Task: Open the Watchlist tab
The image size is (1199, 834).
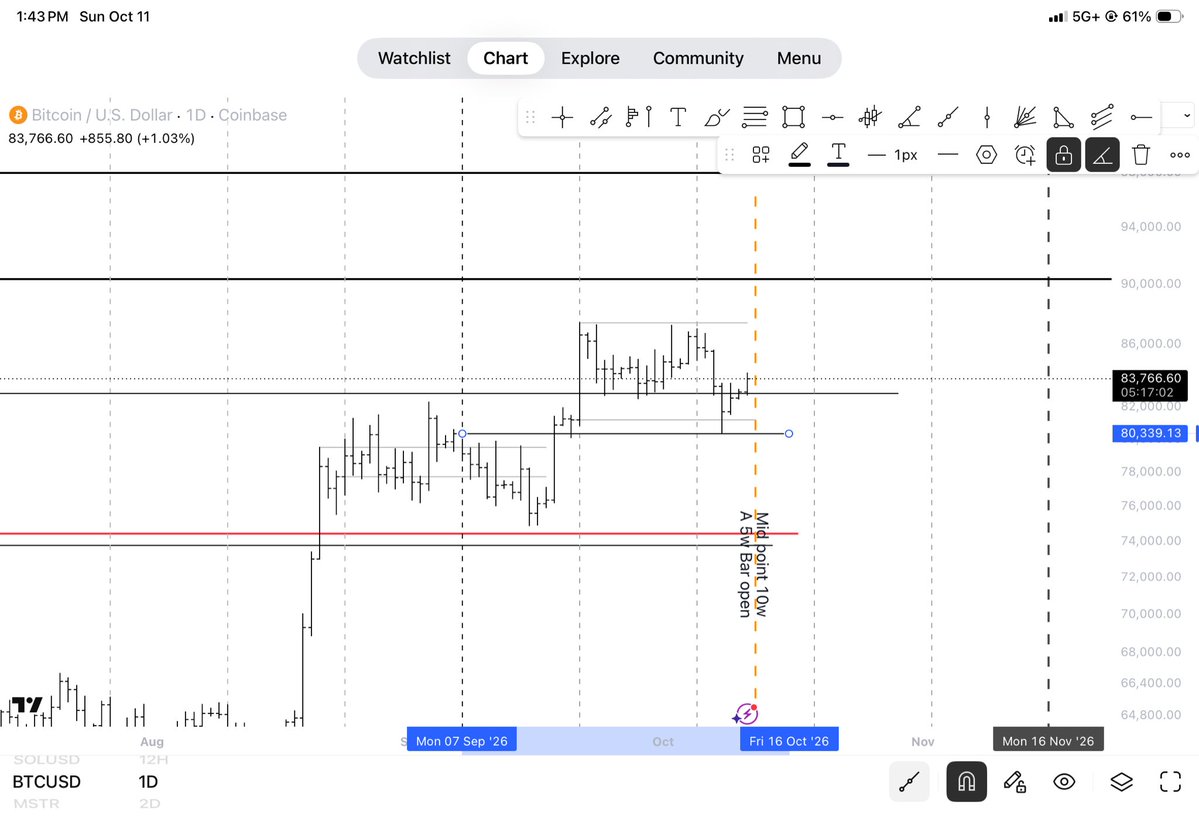Action: coord(414,58)
